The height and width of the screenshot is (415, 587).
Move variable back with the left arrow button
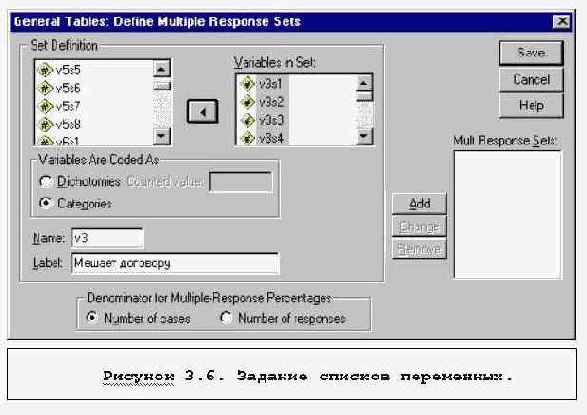202,112
